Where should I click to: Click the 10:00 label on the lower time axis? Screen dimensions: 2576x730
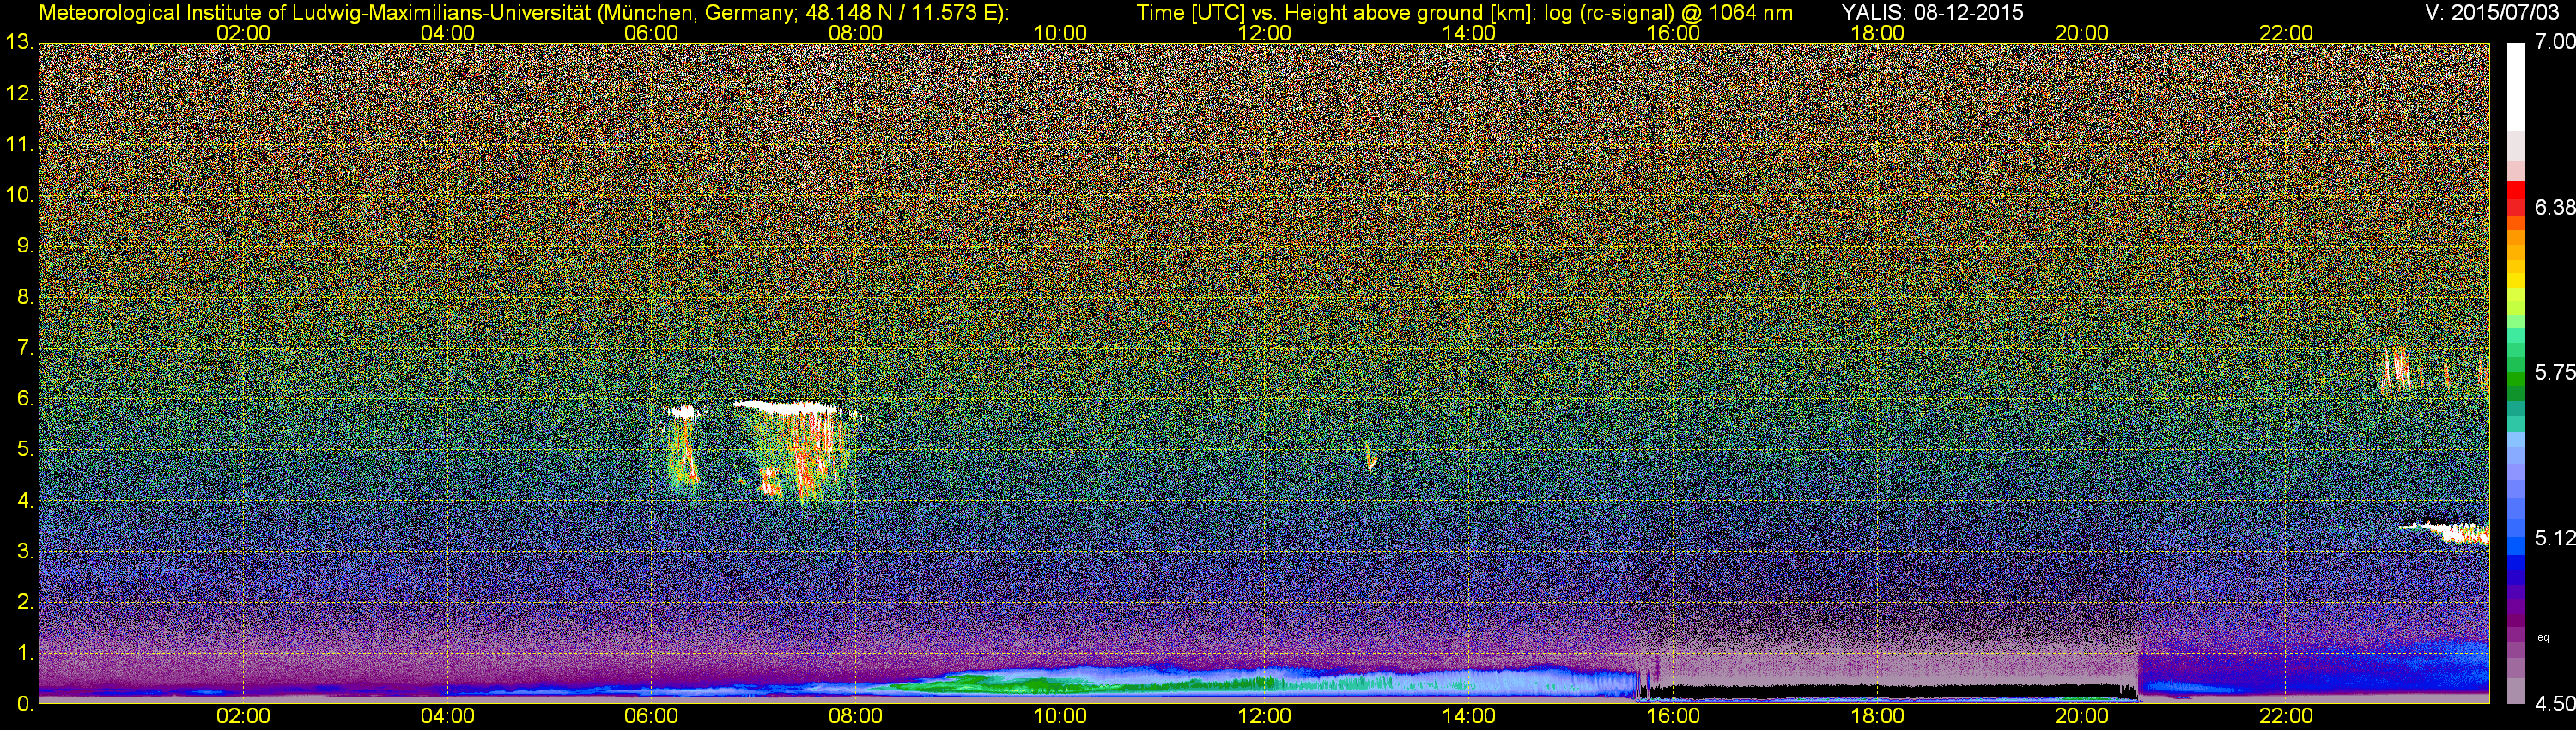click(1060, 716)
